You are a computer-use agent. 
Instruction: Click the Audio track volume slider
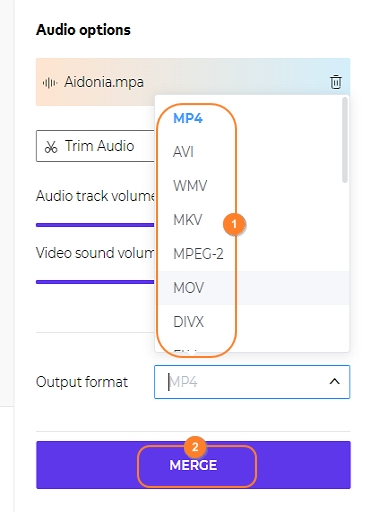(x=95, y=225)
